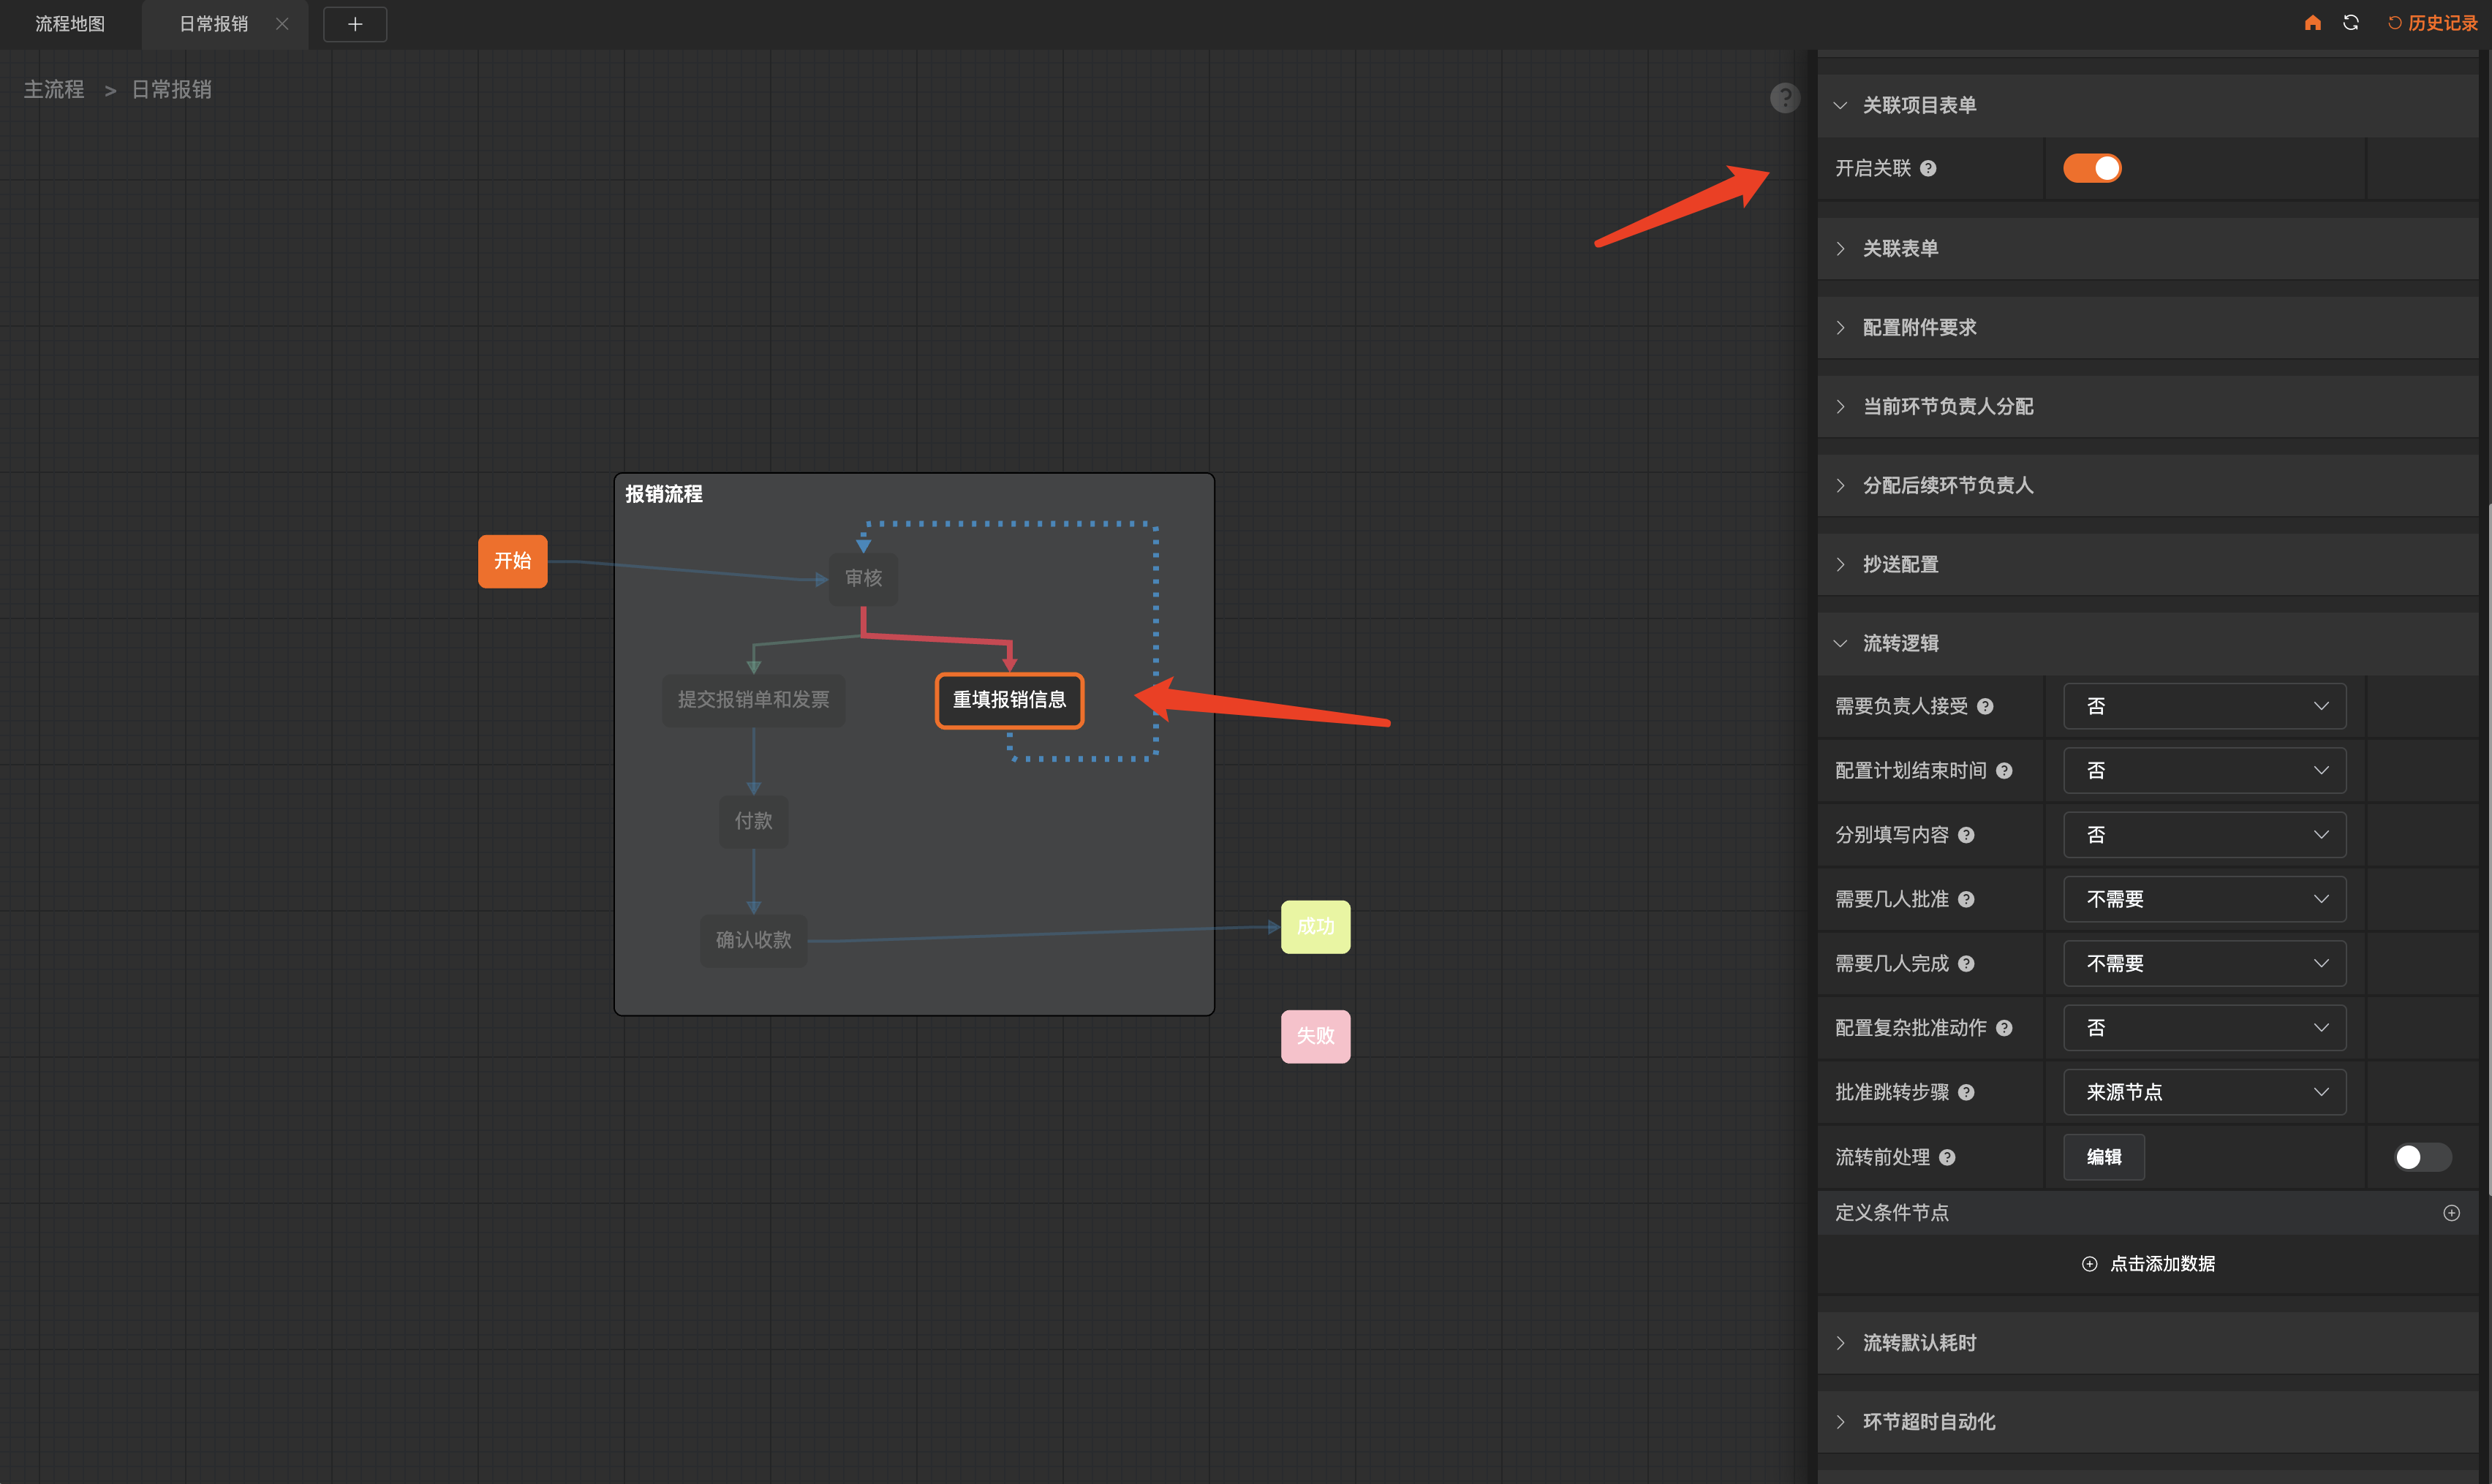Viewport: 2492px width, 1484px height.
Task: Click plus icon beside 定义条件节点
Action: coord(2451,1213)
